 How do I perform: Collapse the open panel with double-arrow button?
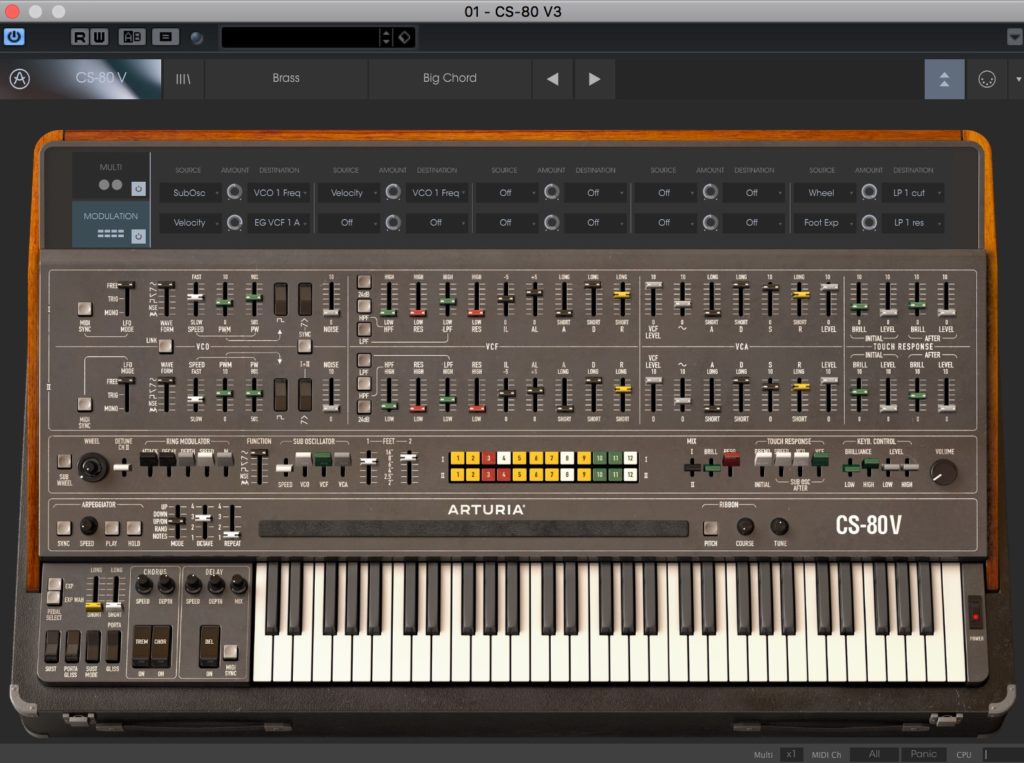click(944, 79)
